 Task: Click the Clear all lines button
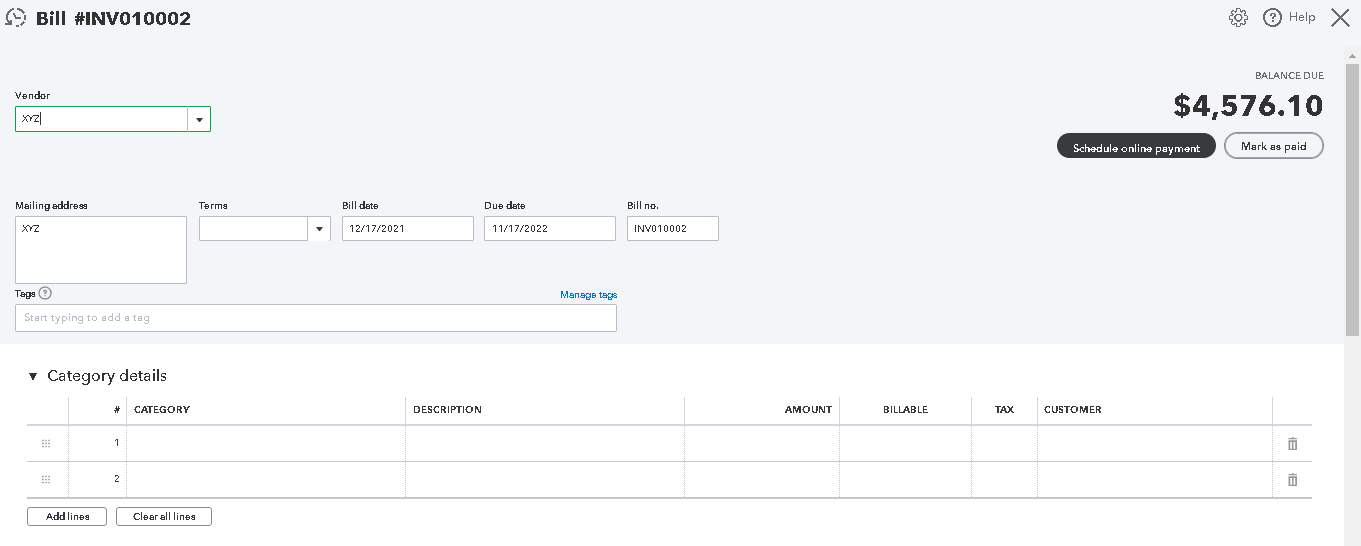coord(164,517)
